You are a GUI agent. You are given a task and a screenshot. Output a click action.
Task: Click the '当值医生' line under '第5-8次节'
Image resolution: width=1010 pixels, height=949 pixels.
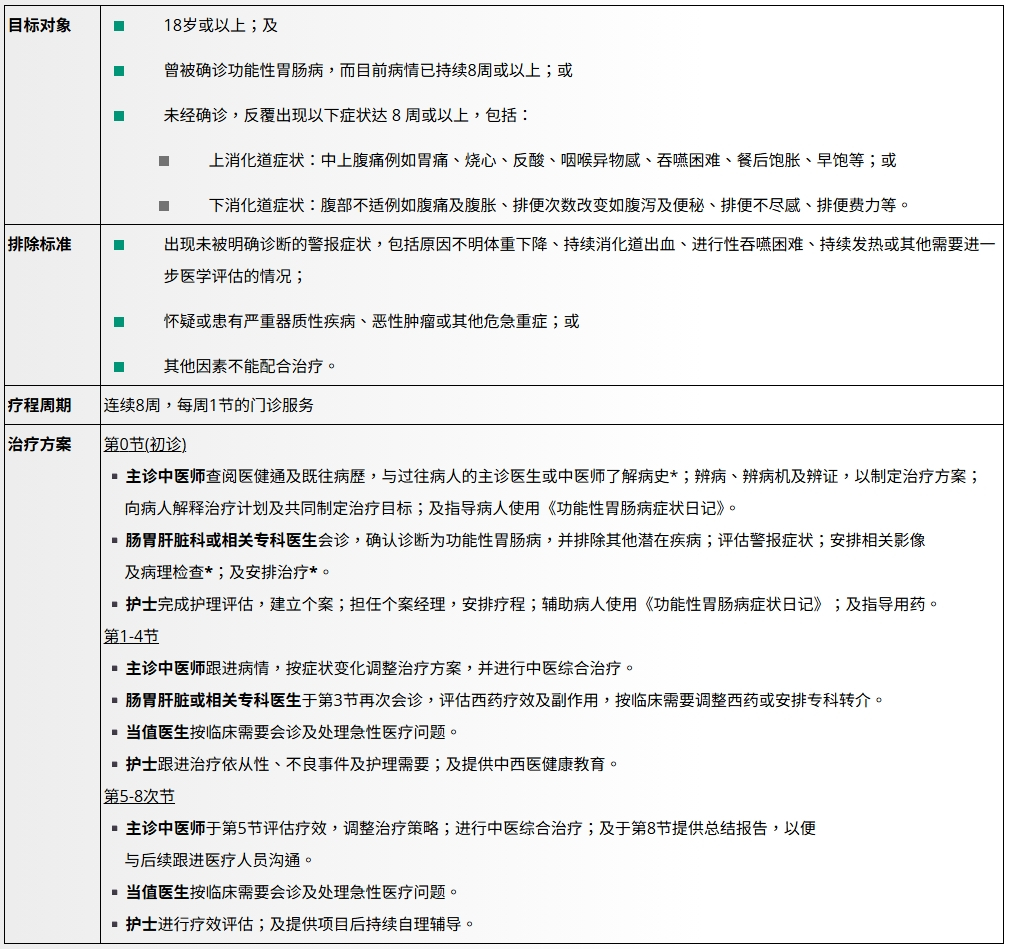[x=292, y=892]
